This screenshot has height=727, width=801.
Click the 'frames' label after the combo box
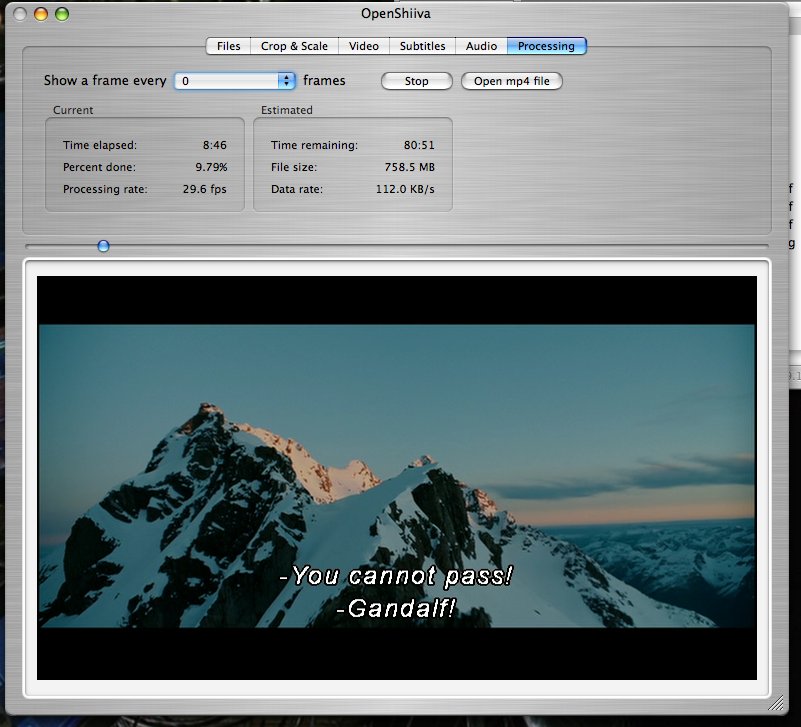coord(324,81)
